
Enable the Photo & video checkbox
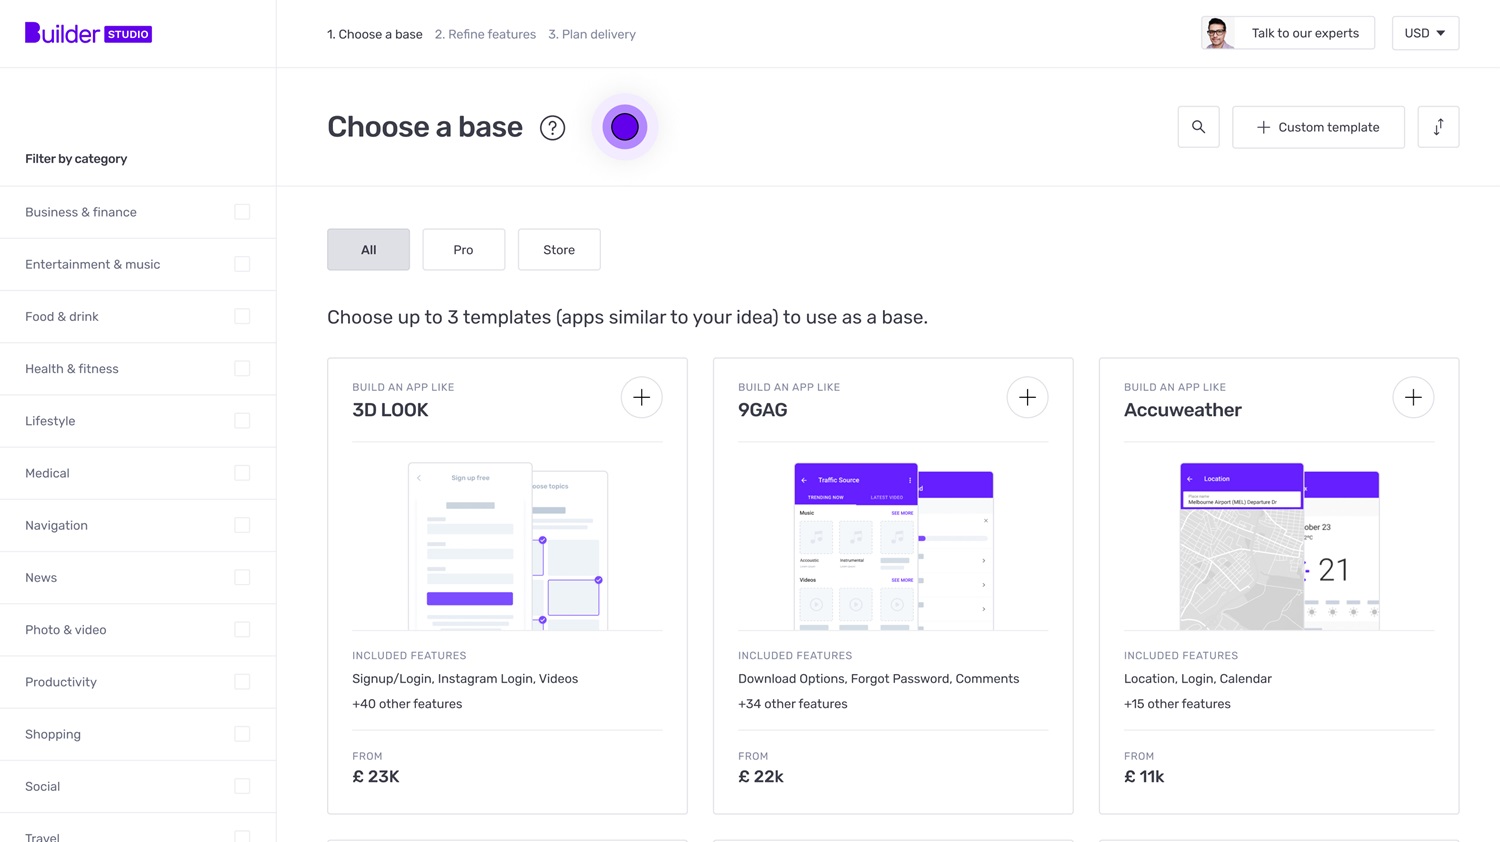coord(242,630)
